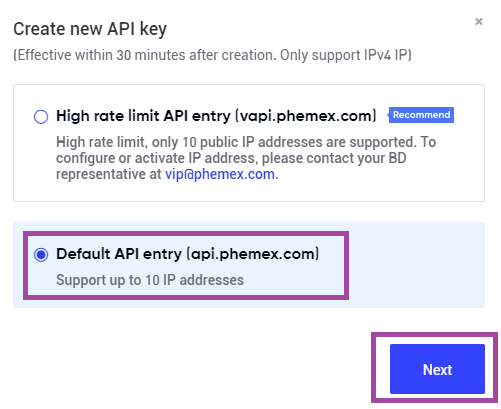The width and height of the screenshot is (501, 409).
Task: Select the High rate limit radio button
Action: (x=41, y=117)
